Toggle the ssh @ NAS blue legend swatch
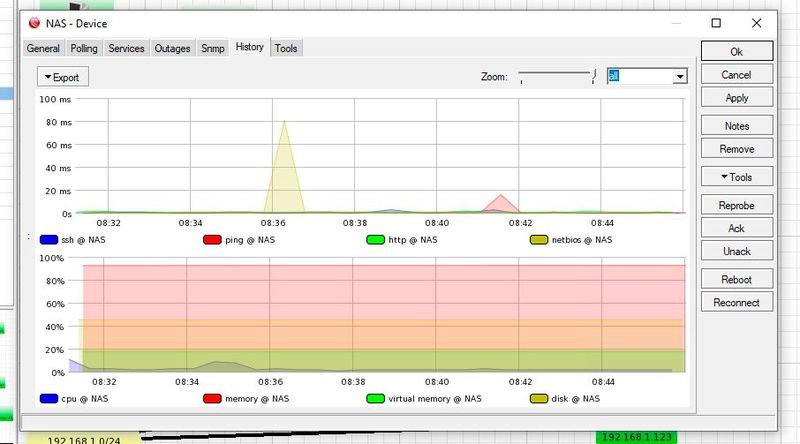The width and height of the screenshot is (800, 444). (49, 240)
